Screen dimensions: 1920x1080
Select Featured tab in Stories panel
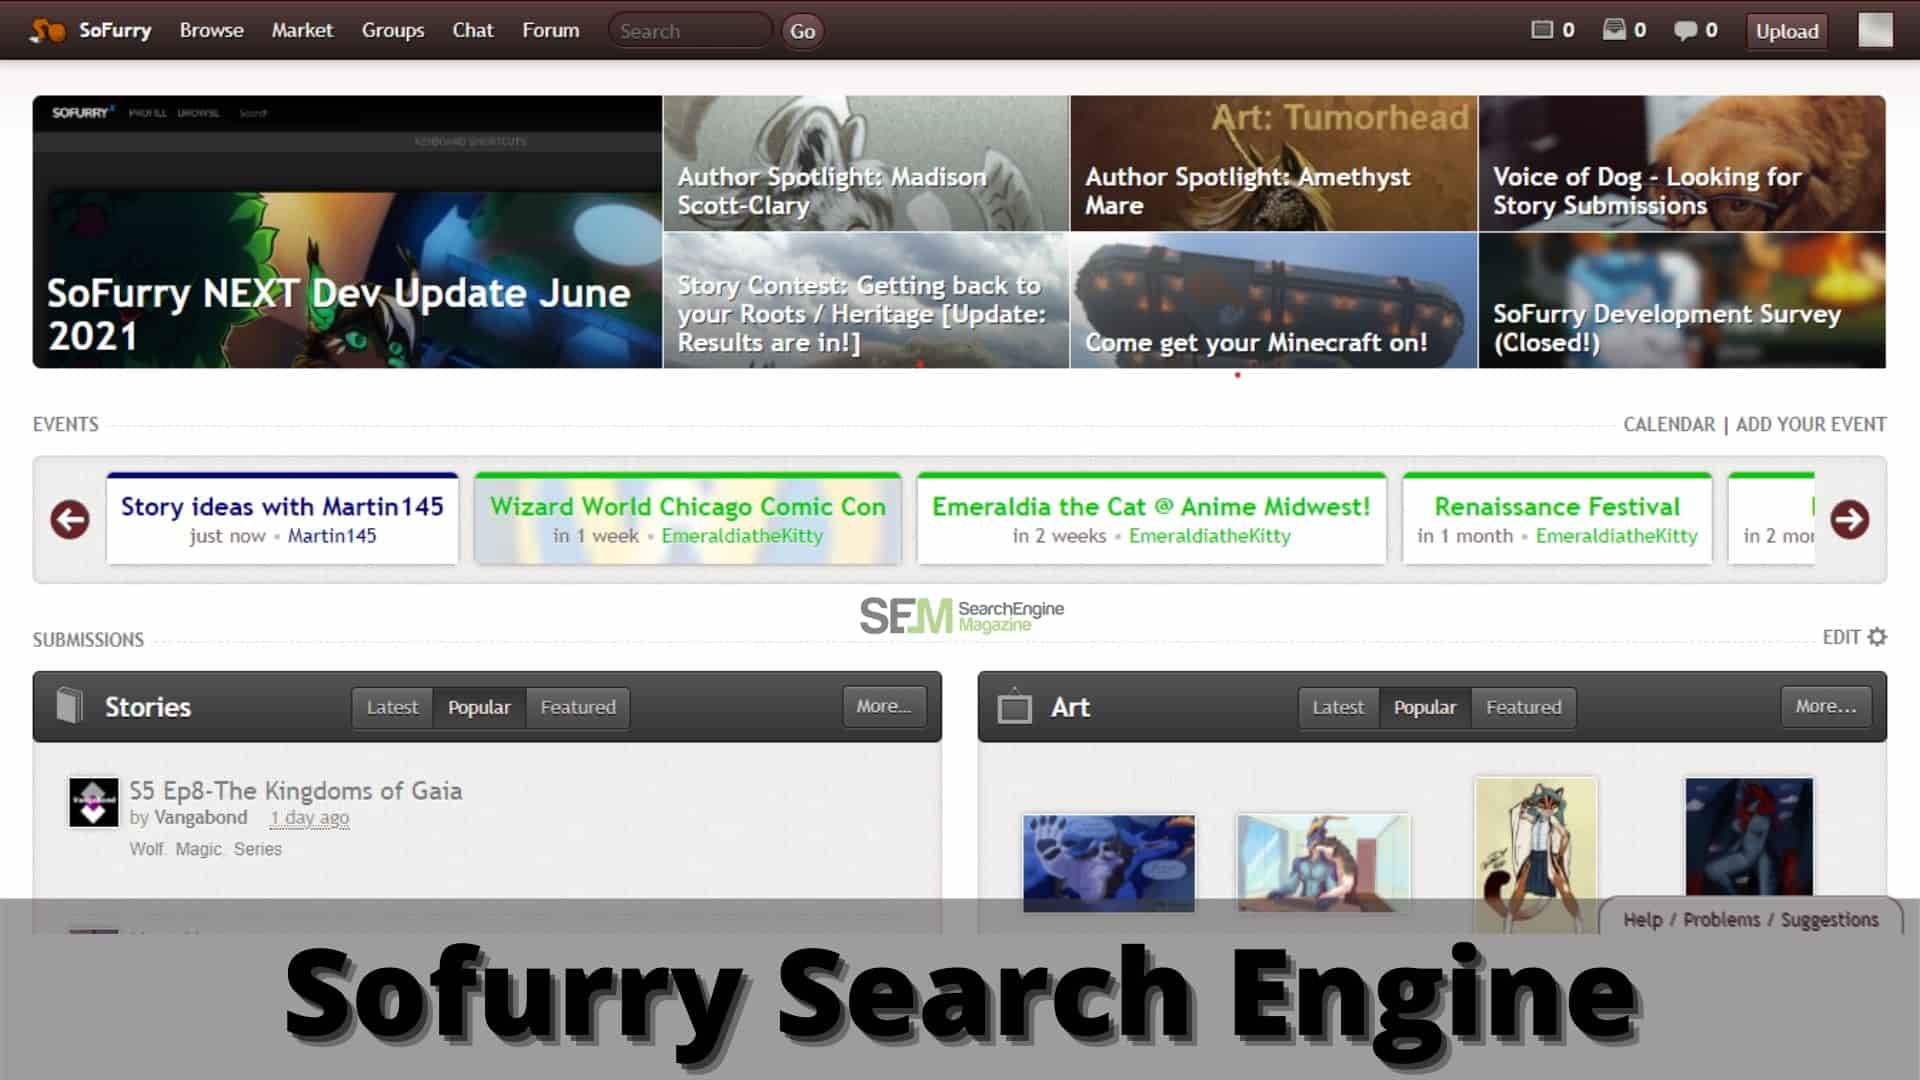pos(578,707)
